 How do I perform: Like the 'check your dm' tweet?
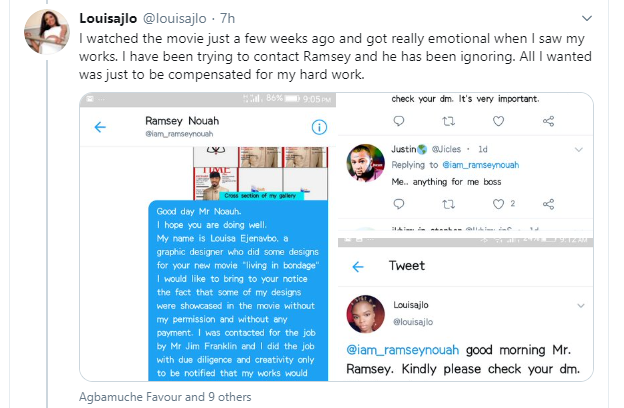(x=498, y=121)
